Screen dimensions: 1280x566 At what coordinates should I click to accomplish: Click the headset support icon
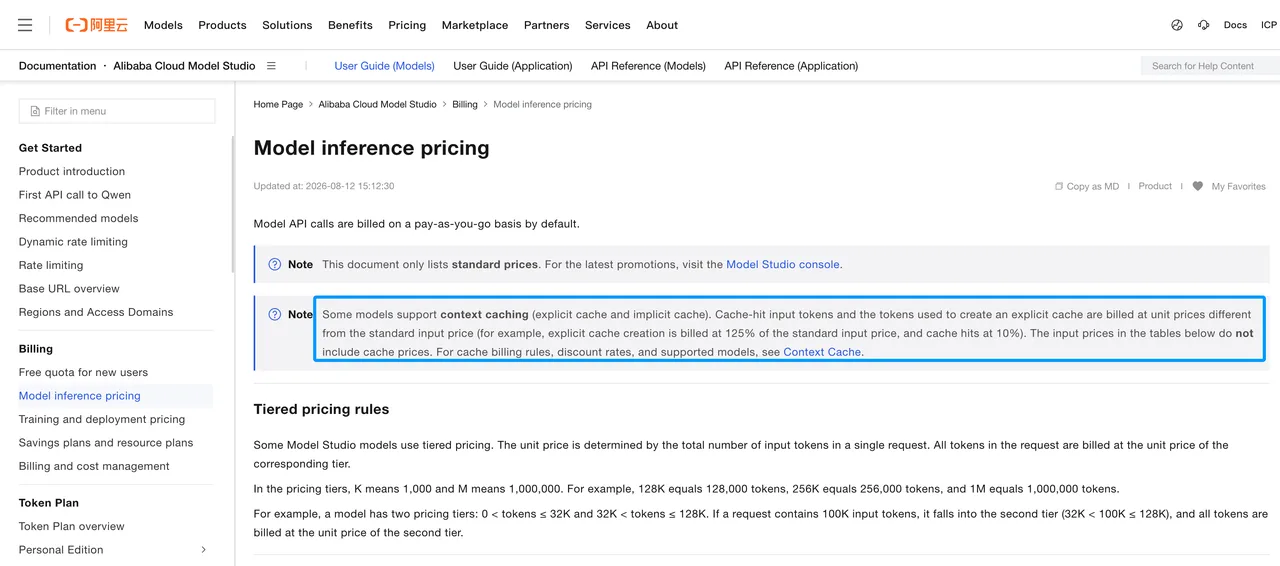[x=1204, y=25]
